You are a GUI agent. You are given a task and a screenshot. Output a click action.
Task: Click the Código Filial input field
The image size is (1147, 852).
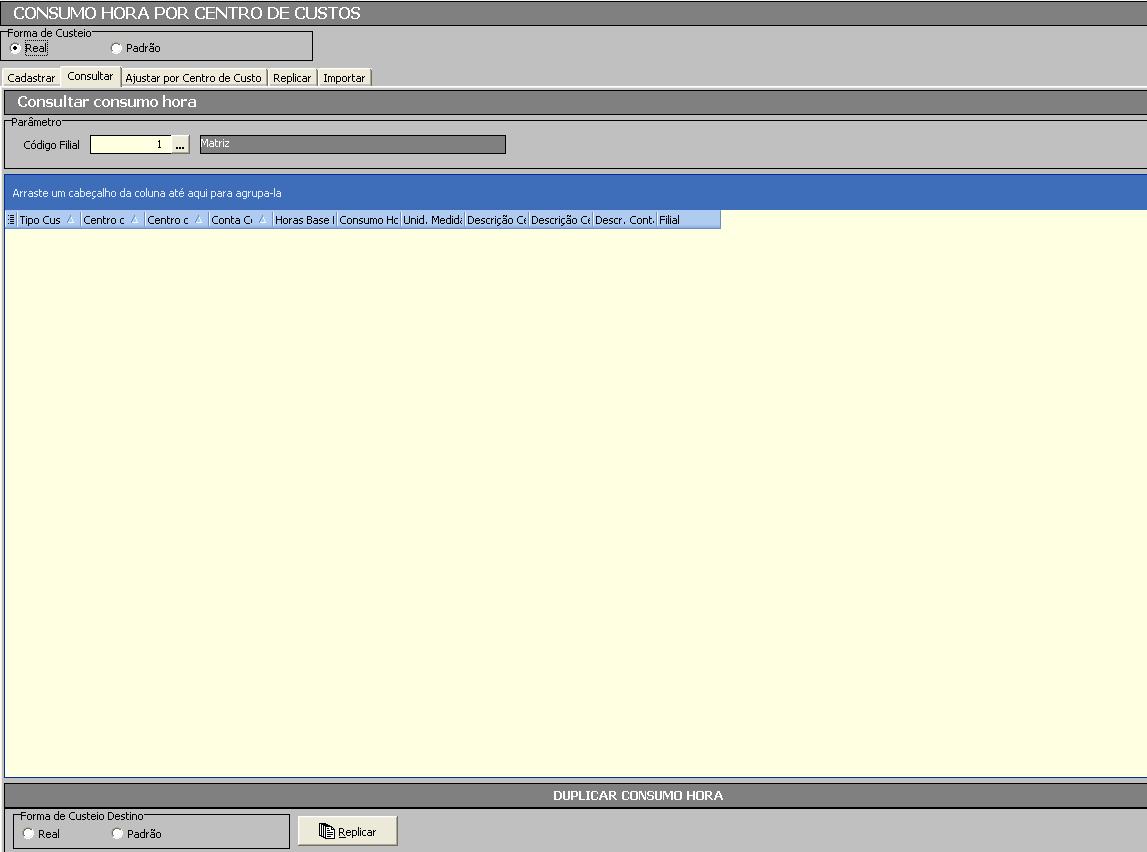pyautogui.click(x=130, y=145)
